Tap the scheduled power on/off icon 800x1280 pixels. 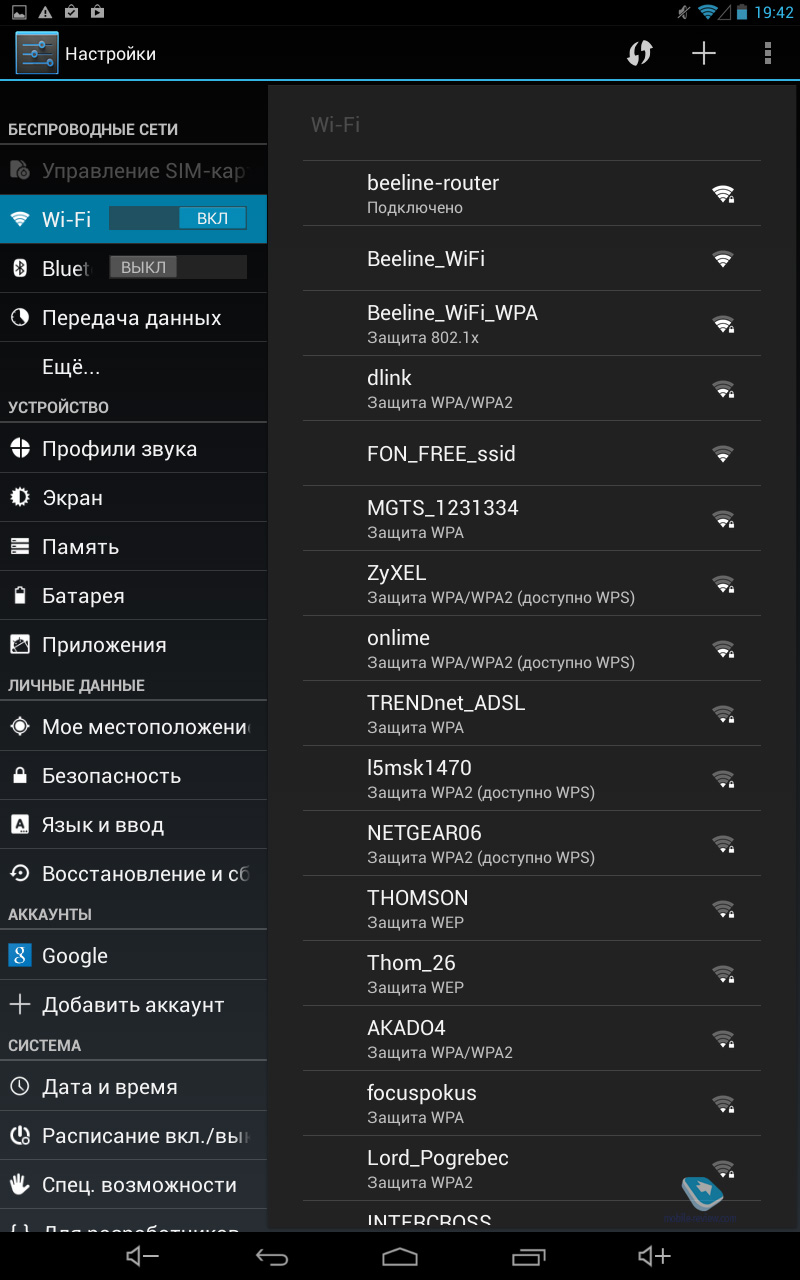pyautogui.click(x=20, y=1136)
